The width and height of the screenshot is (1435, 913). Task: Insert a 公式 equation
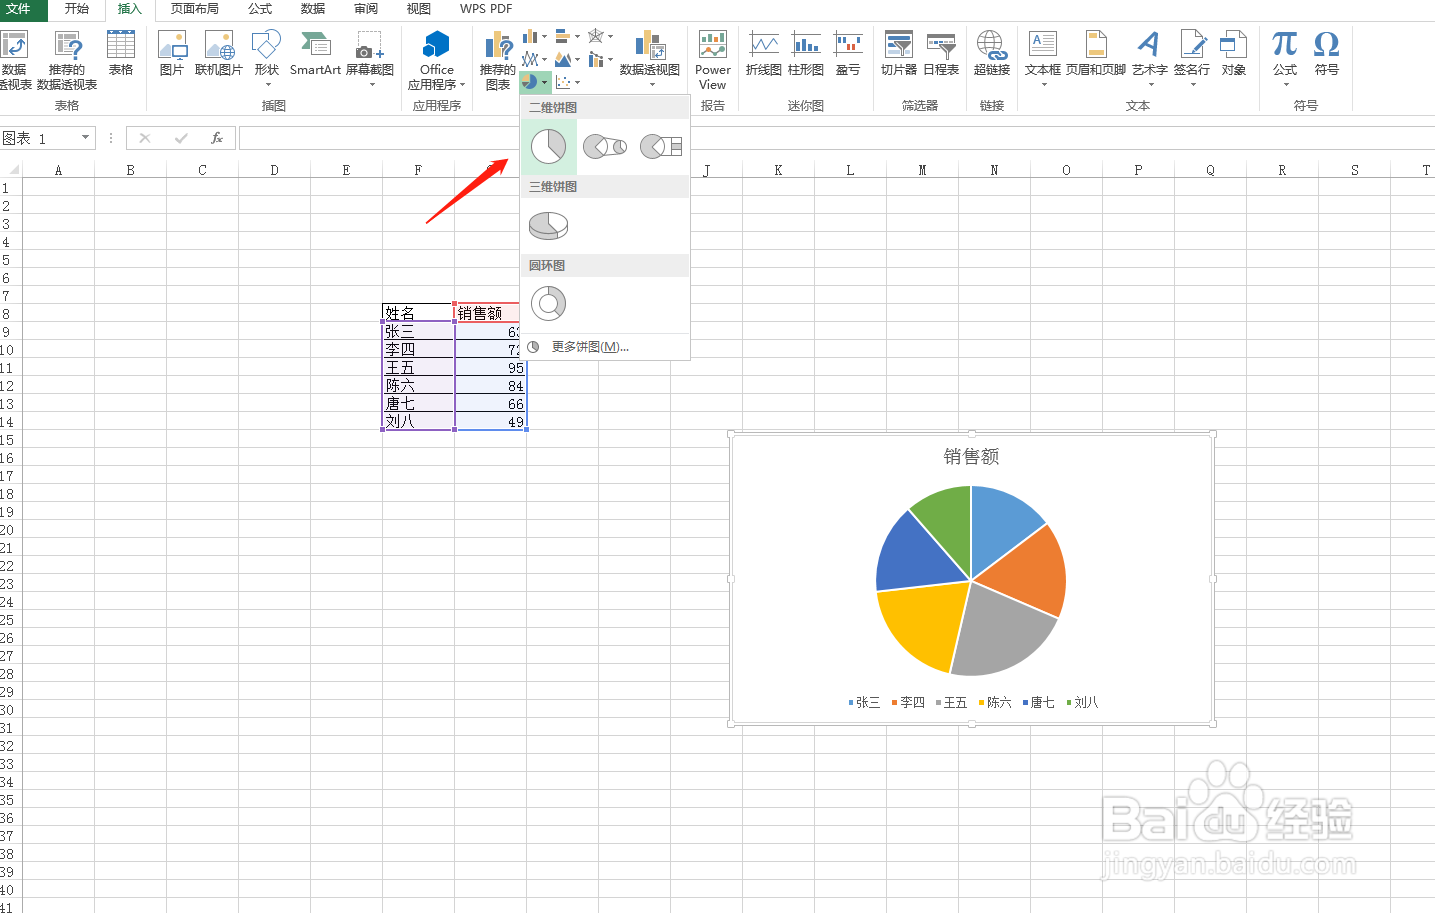click(1285, 57)
